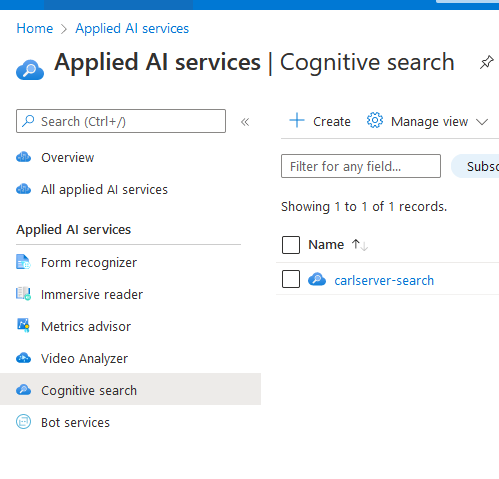This screenshot has width=499, height=479.
Task: Click the Overview cloud icon
Action: 23,157
